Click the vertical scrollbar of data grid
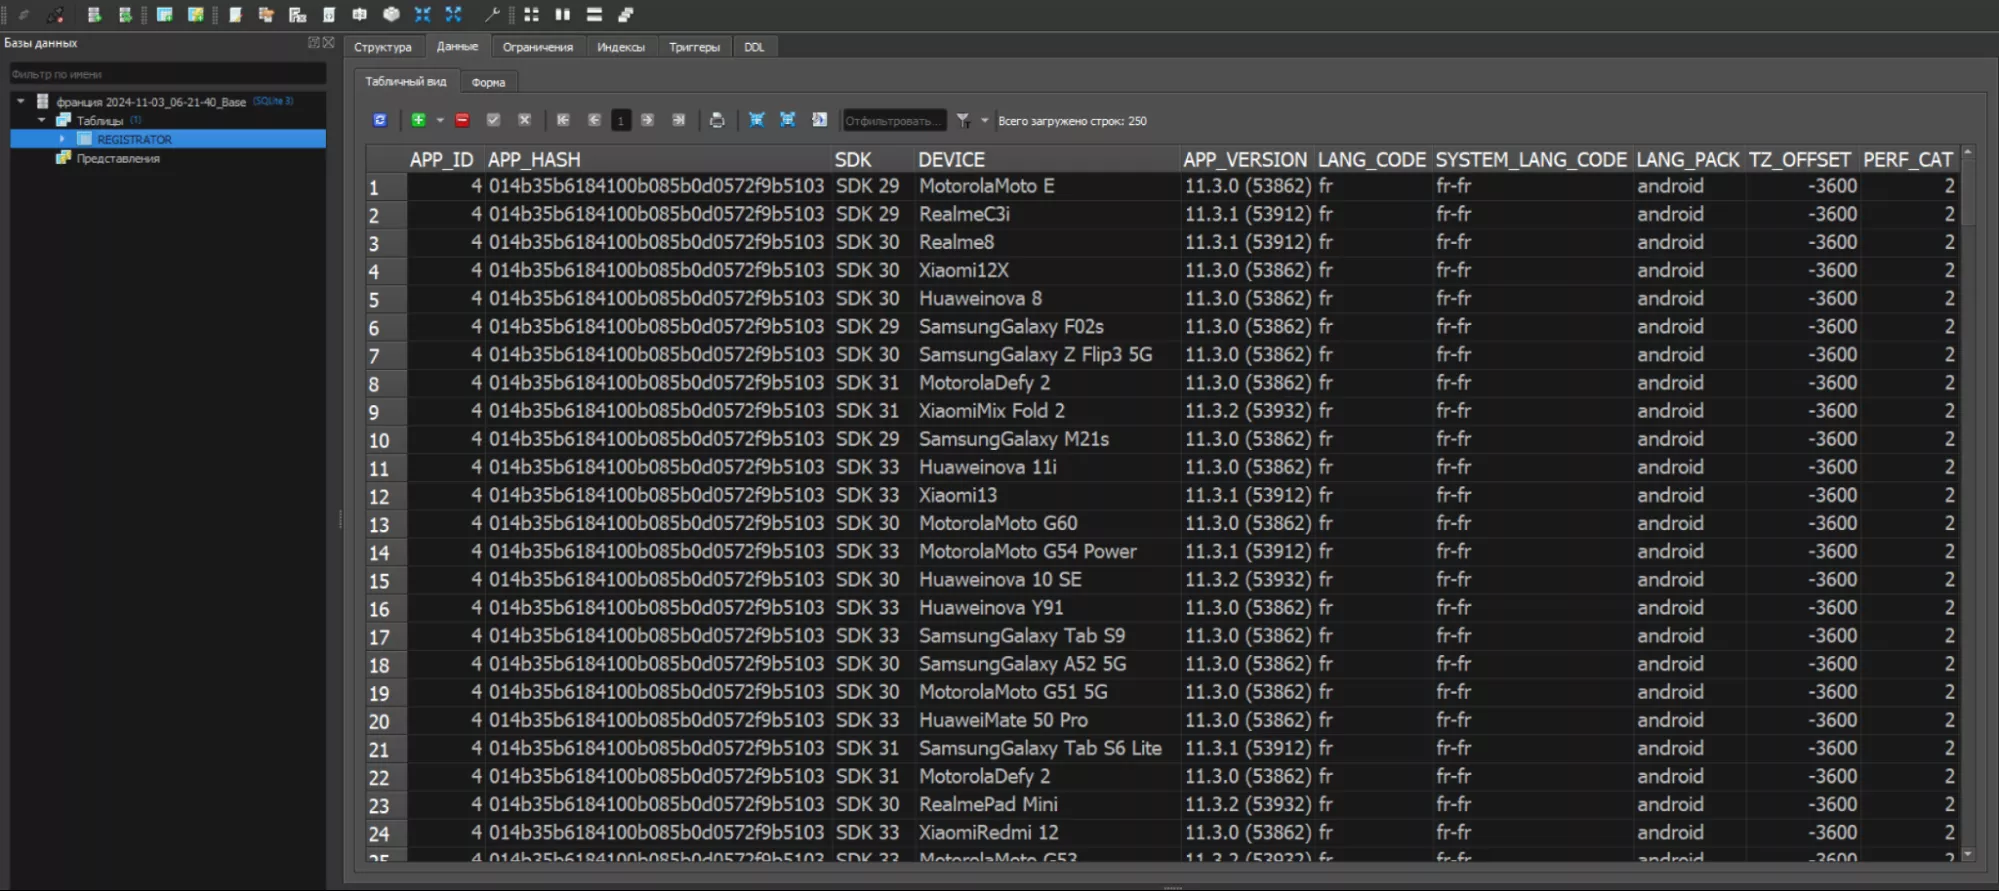1999x891 pixels. pyautogui.click(x=1967, y=502)
